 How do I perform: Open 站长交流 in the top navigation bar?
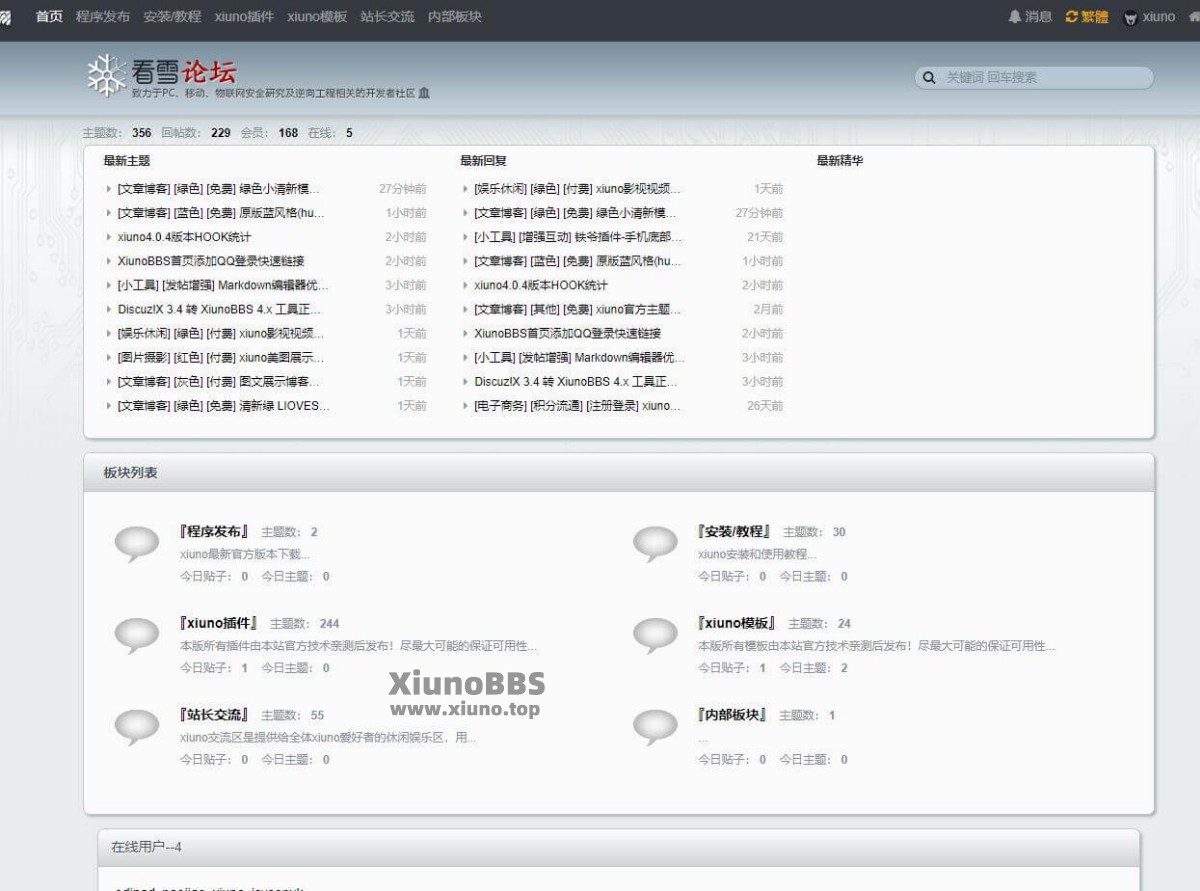(x=388, y=17)
